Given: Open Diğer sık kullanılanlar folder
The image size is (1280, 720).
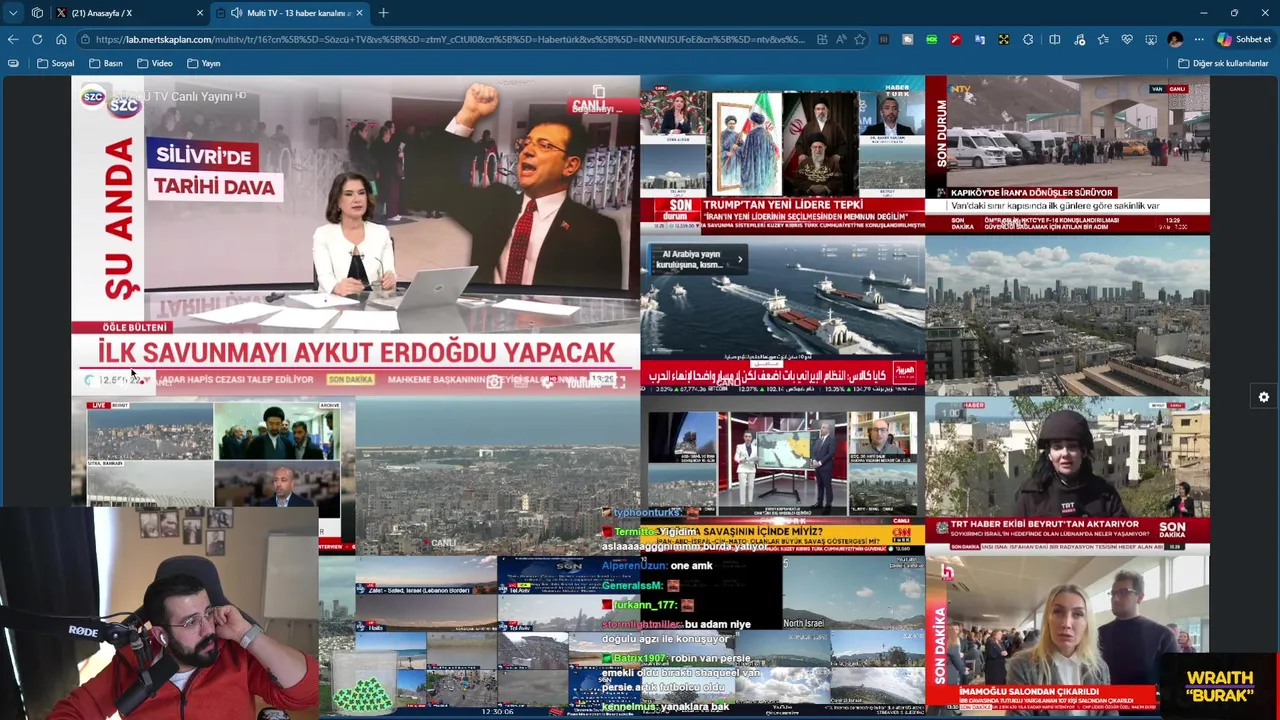Looking at the screenshot, I should [x=1223, y=63].
